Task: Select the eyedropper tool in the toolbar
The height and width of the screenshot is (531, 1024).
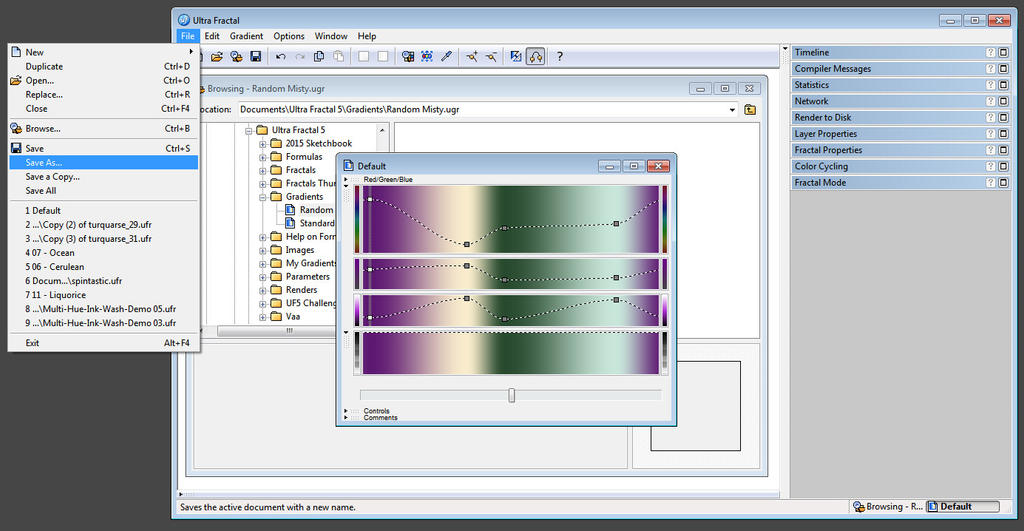Action: click(x=447, y=57)
